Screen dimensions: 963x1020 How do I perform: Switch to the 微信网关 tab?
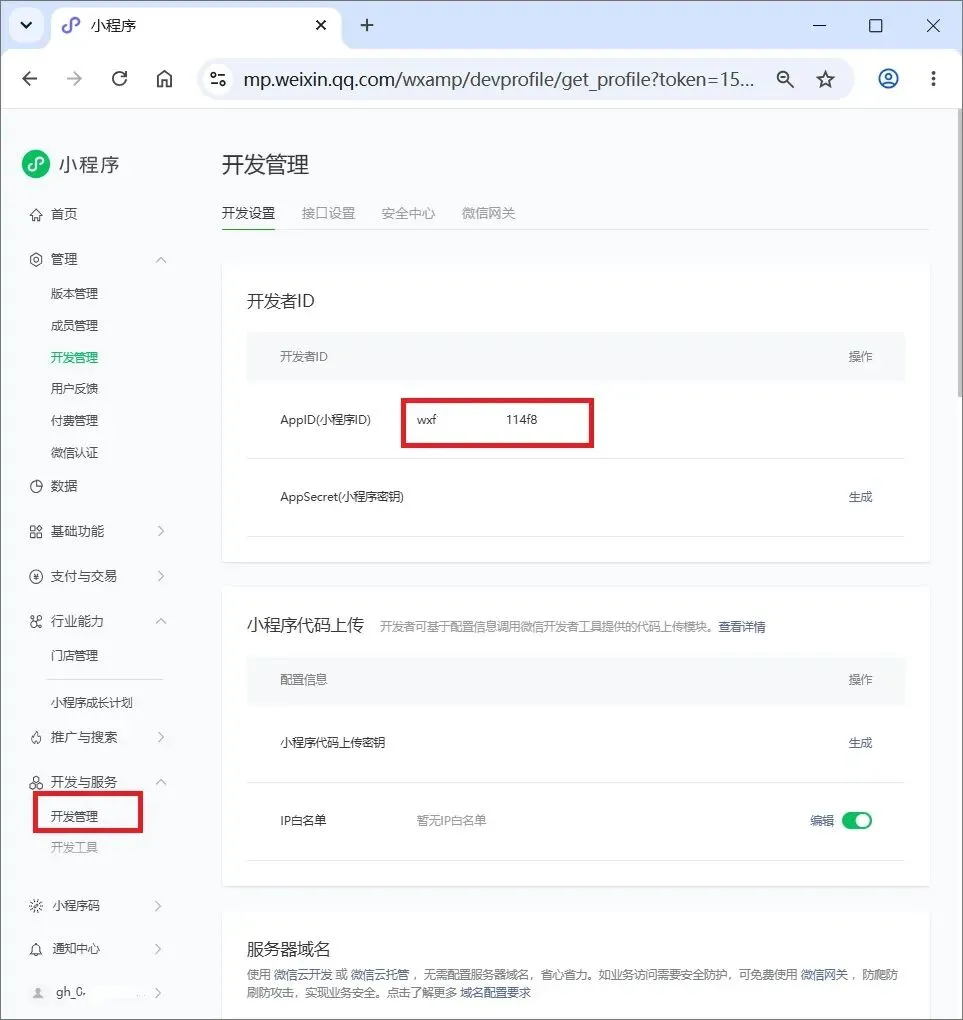click(488, 213)
